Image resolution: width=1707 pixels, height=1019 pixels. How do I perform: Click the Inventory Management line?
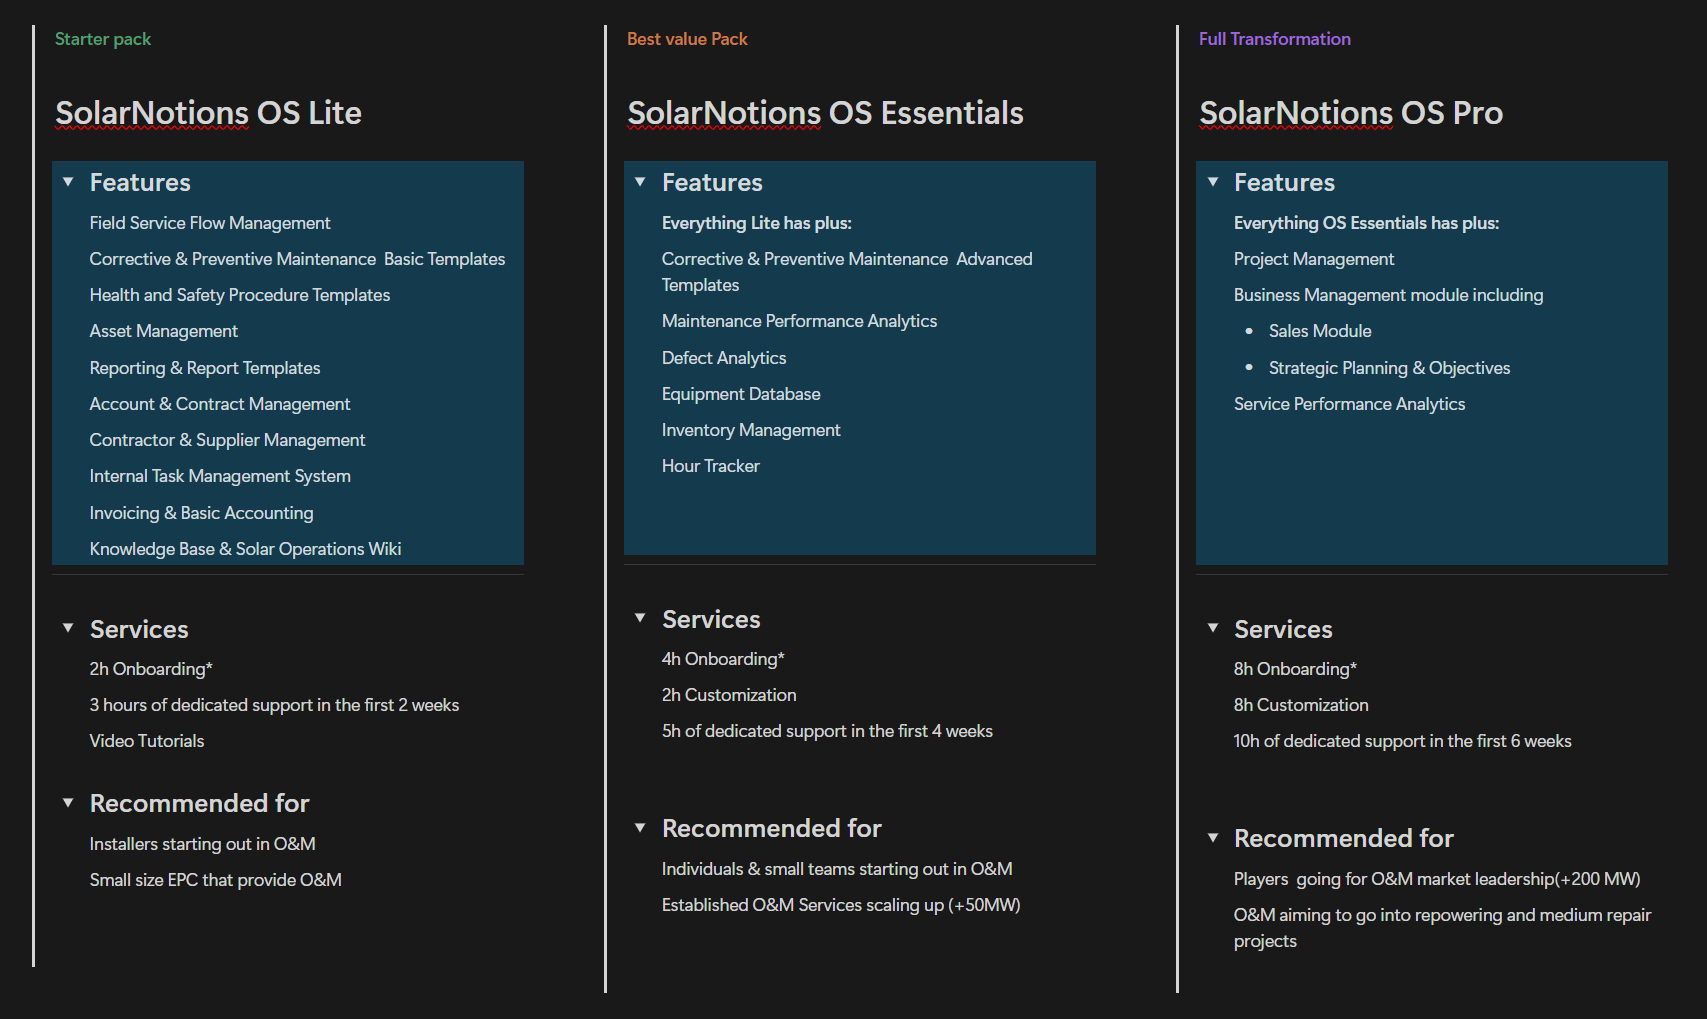coord(751,430)
